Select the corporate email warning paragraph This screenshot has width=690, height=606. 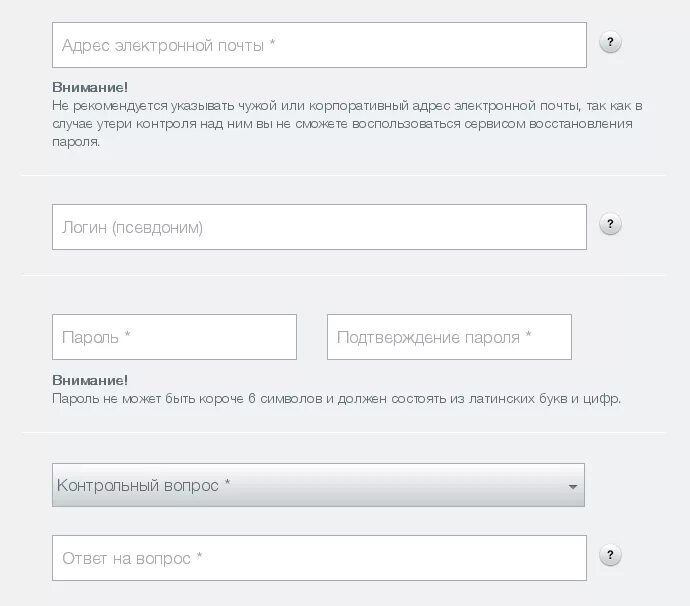pyautogui.click(x=347, y=124)
